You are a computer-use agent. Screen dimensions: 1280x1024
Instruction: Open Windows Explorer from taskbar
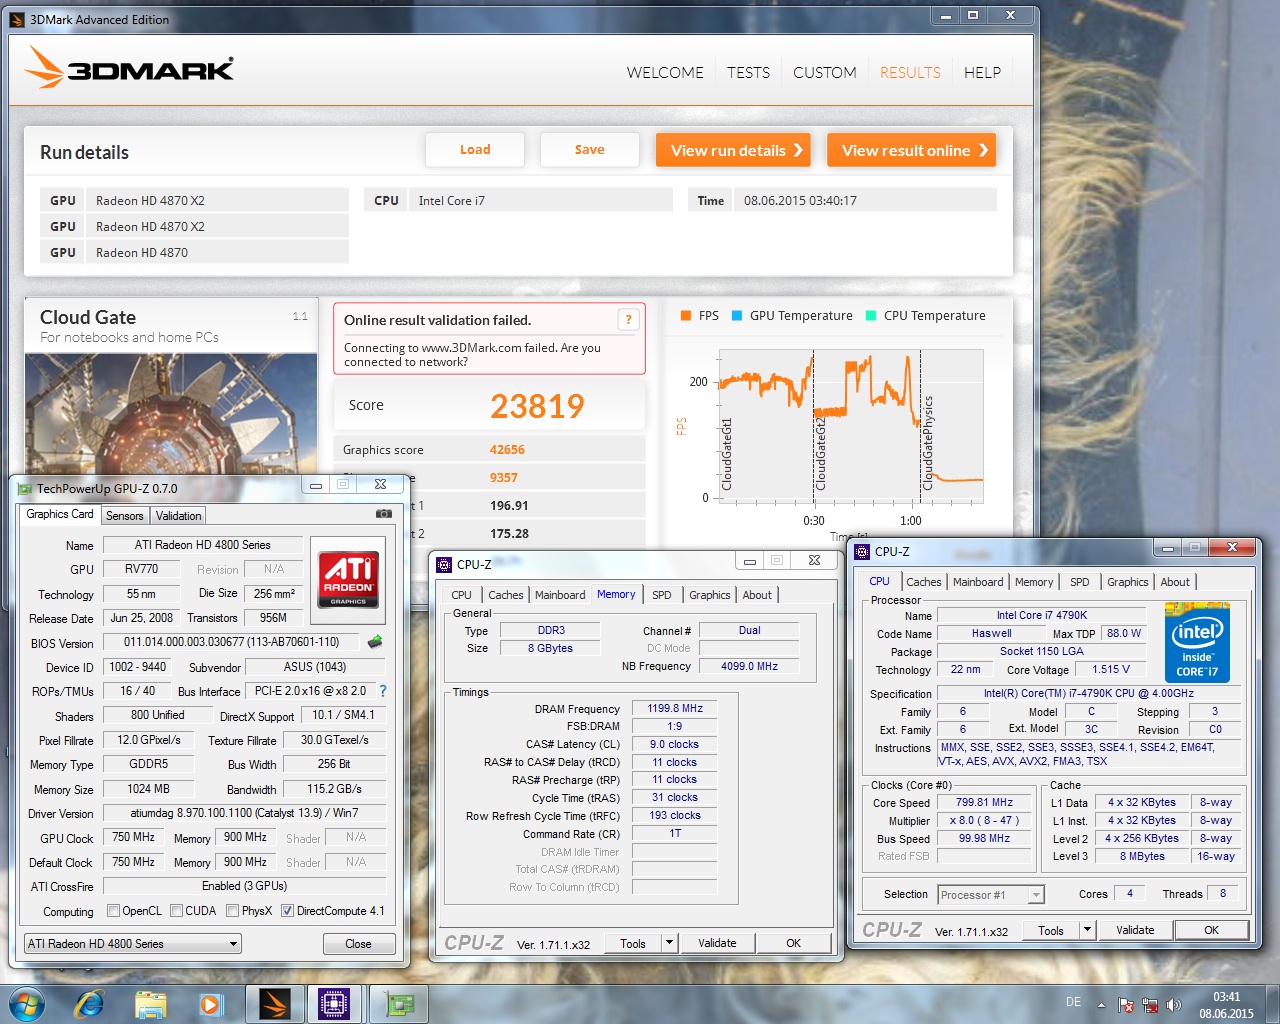pos(150,1004)
